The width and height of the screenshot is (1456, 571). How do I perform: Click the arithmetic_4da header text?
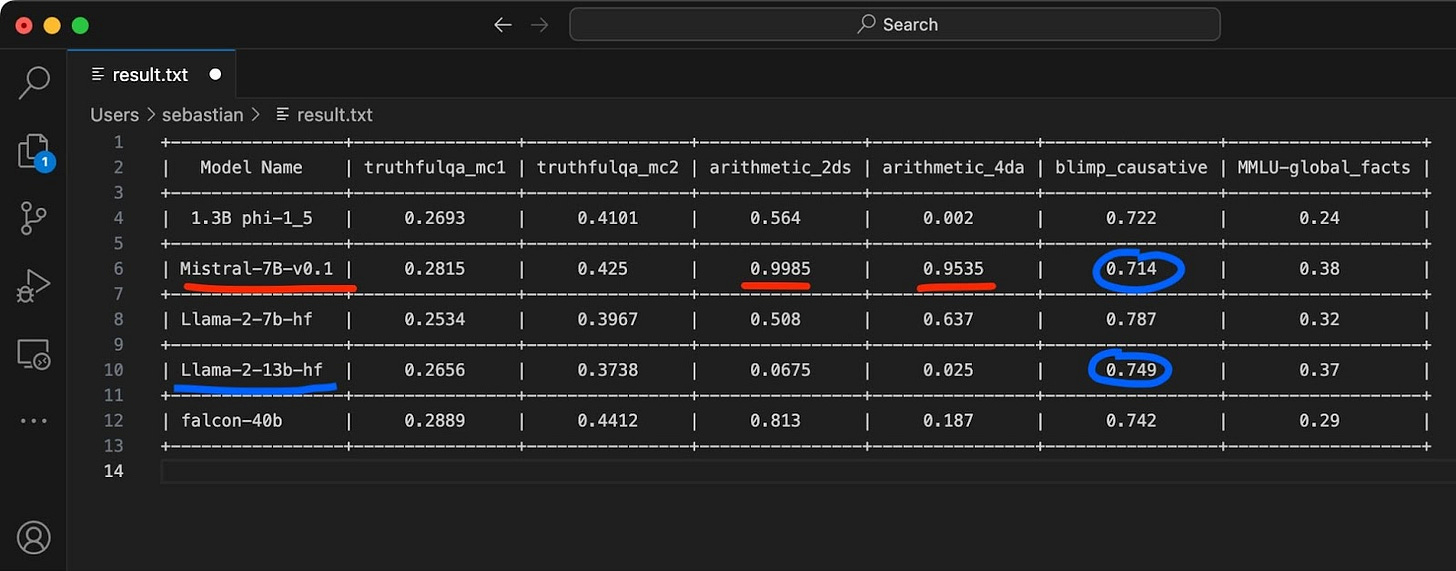pyautogui.click(x=953, y=167)
